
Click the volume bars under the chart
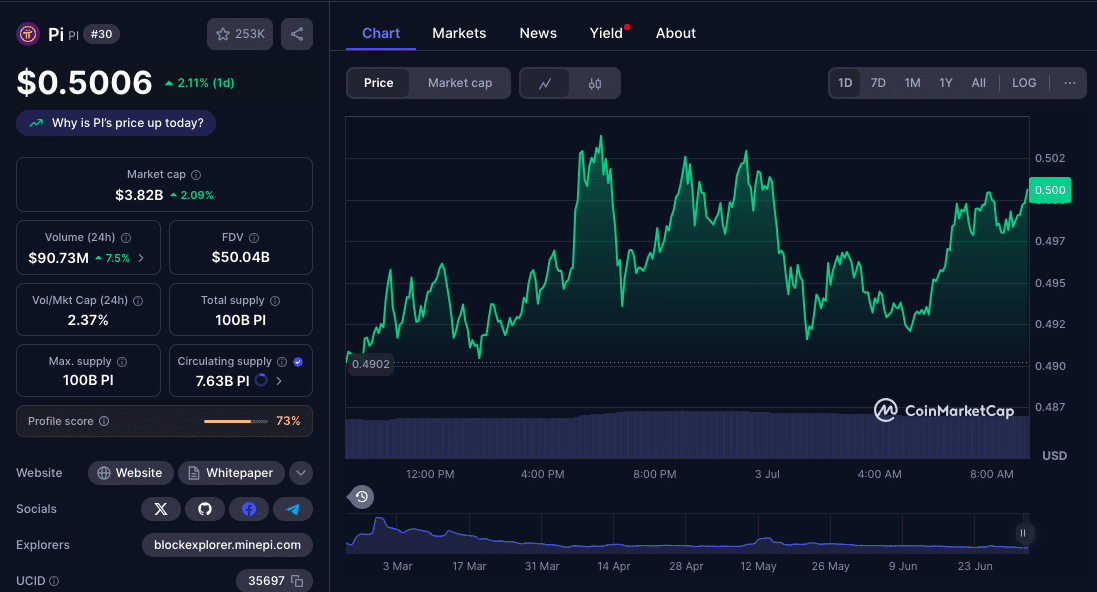click(x=687, y=435)
